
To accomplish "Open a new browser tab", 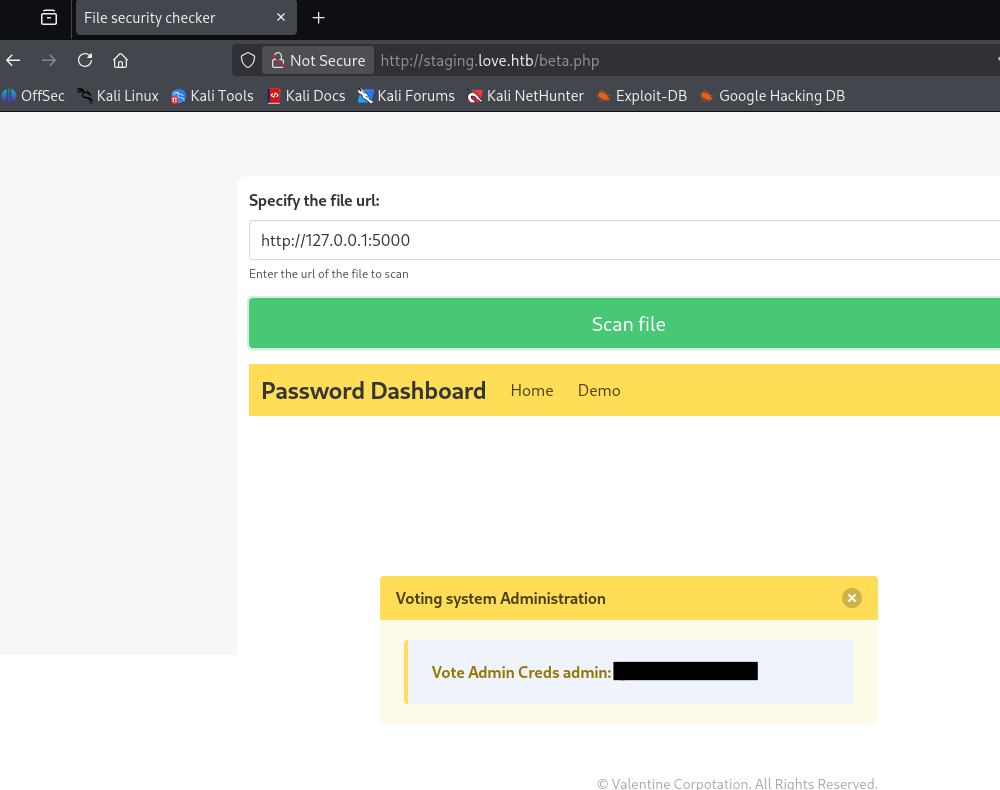I will pyautogui.click(x=318, y=18).
